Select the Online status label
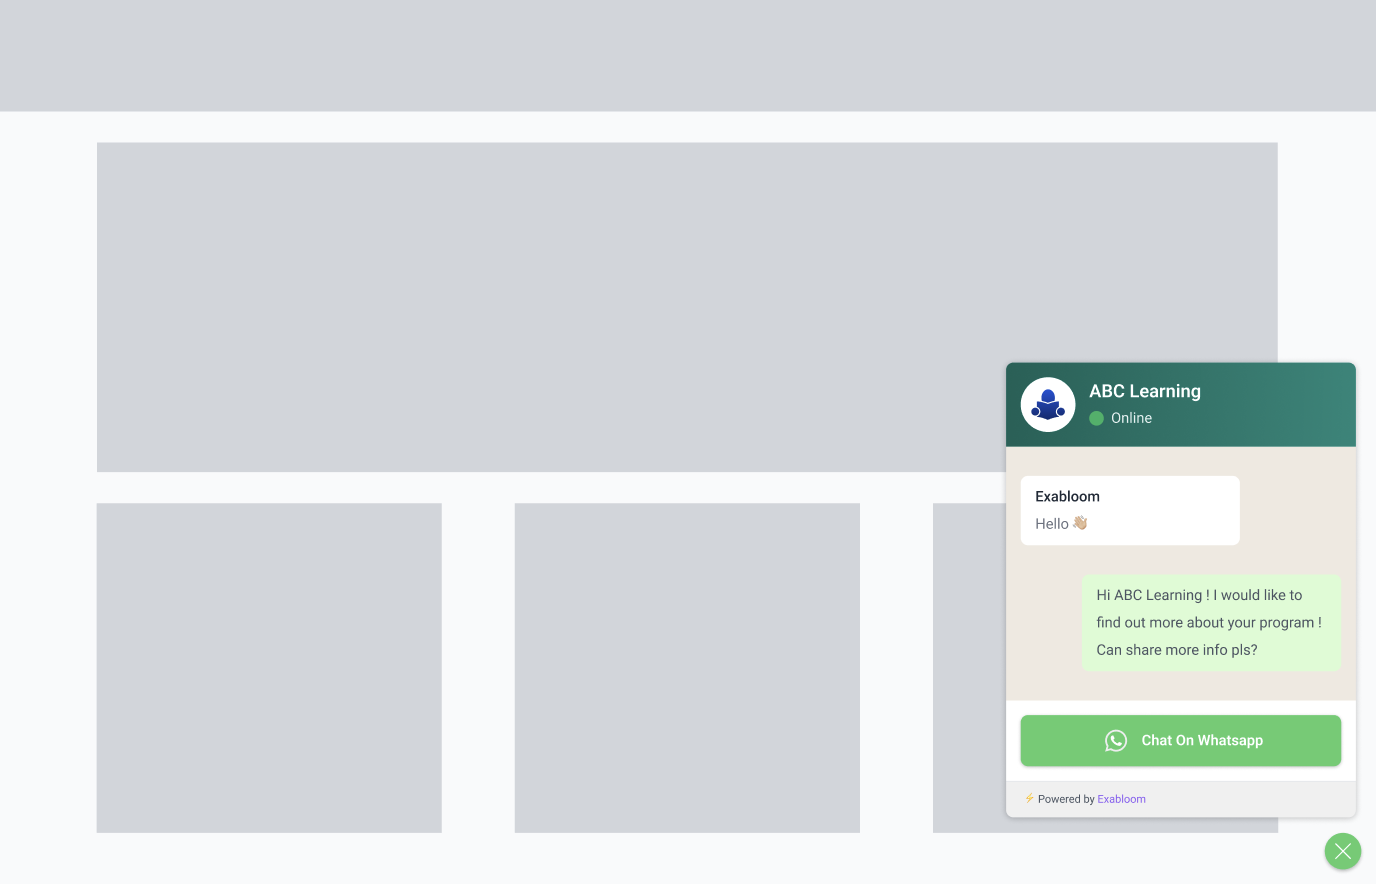This screenshot has width=1376, height=884. [1131, 418]
